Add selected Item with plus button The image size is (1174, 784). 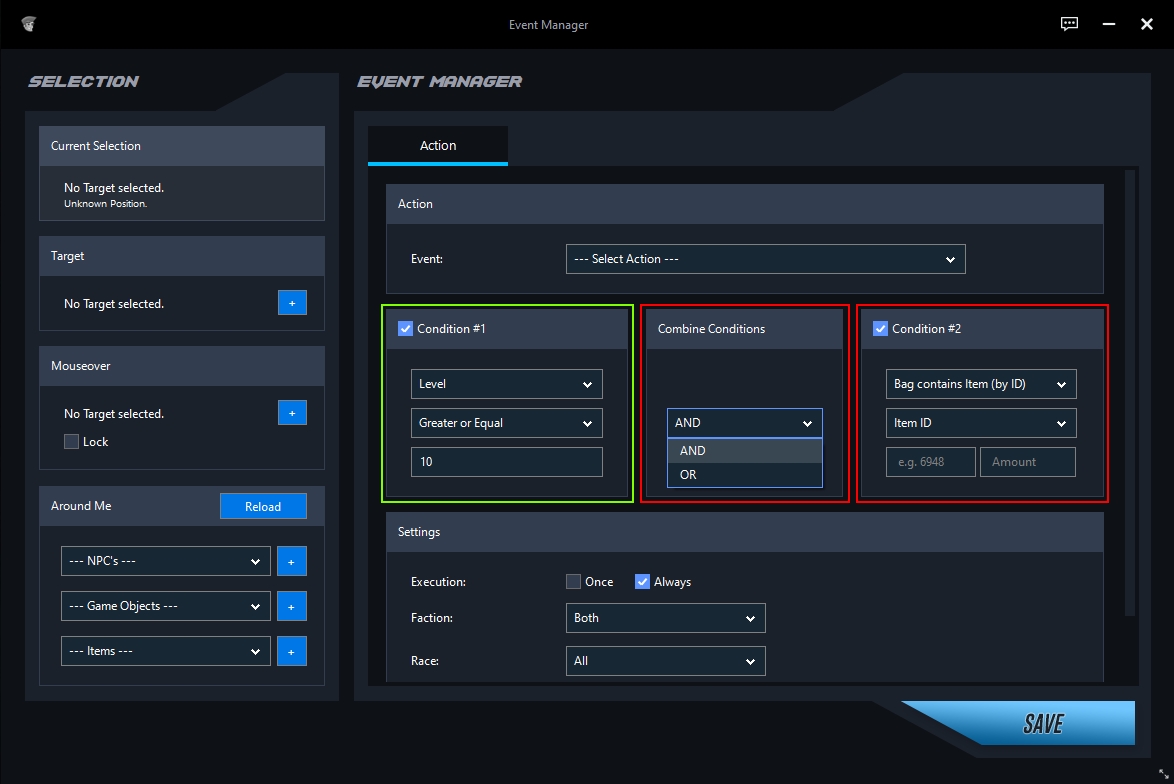pos(292,651)
